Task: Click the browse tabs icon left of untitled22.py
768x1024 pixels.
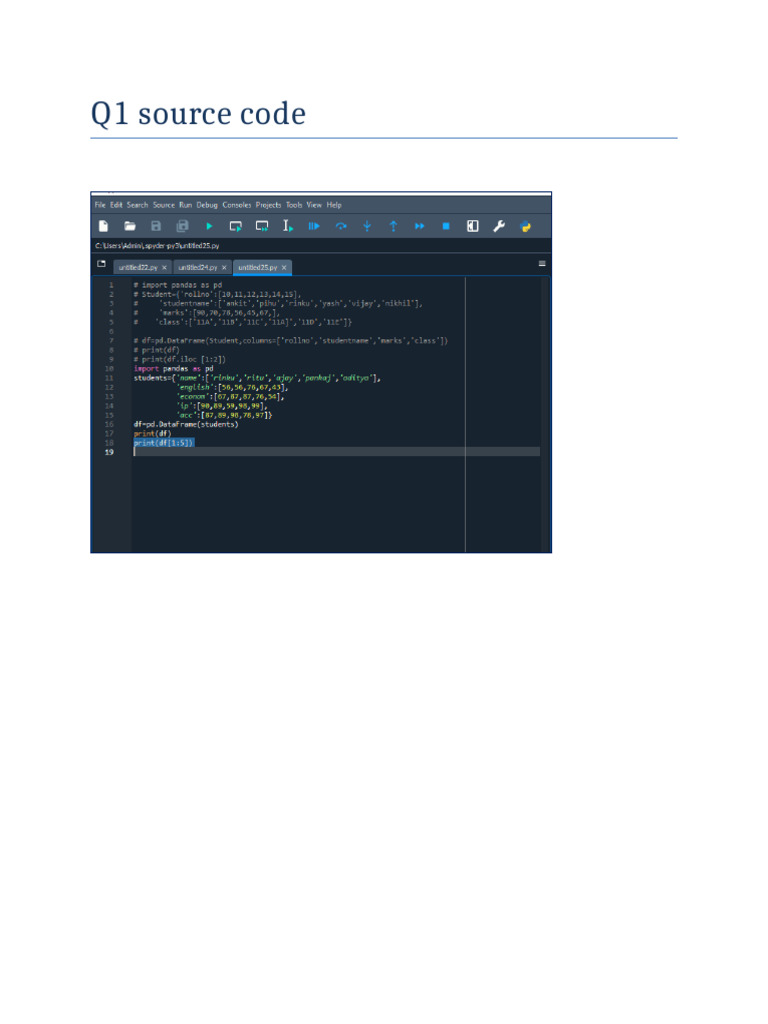Action: (x=101, y=264)
